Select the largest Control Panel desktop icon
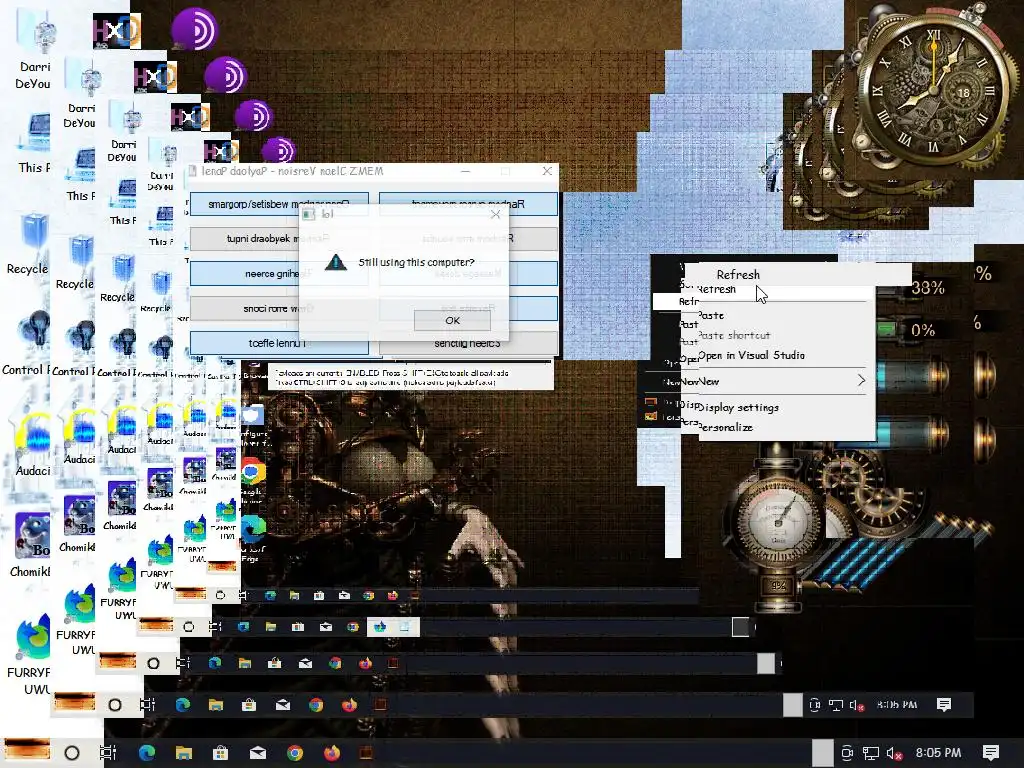 26,343
